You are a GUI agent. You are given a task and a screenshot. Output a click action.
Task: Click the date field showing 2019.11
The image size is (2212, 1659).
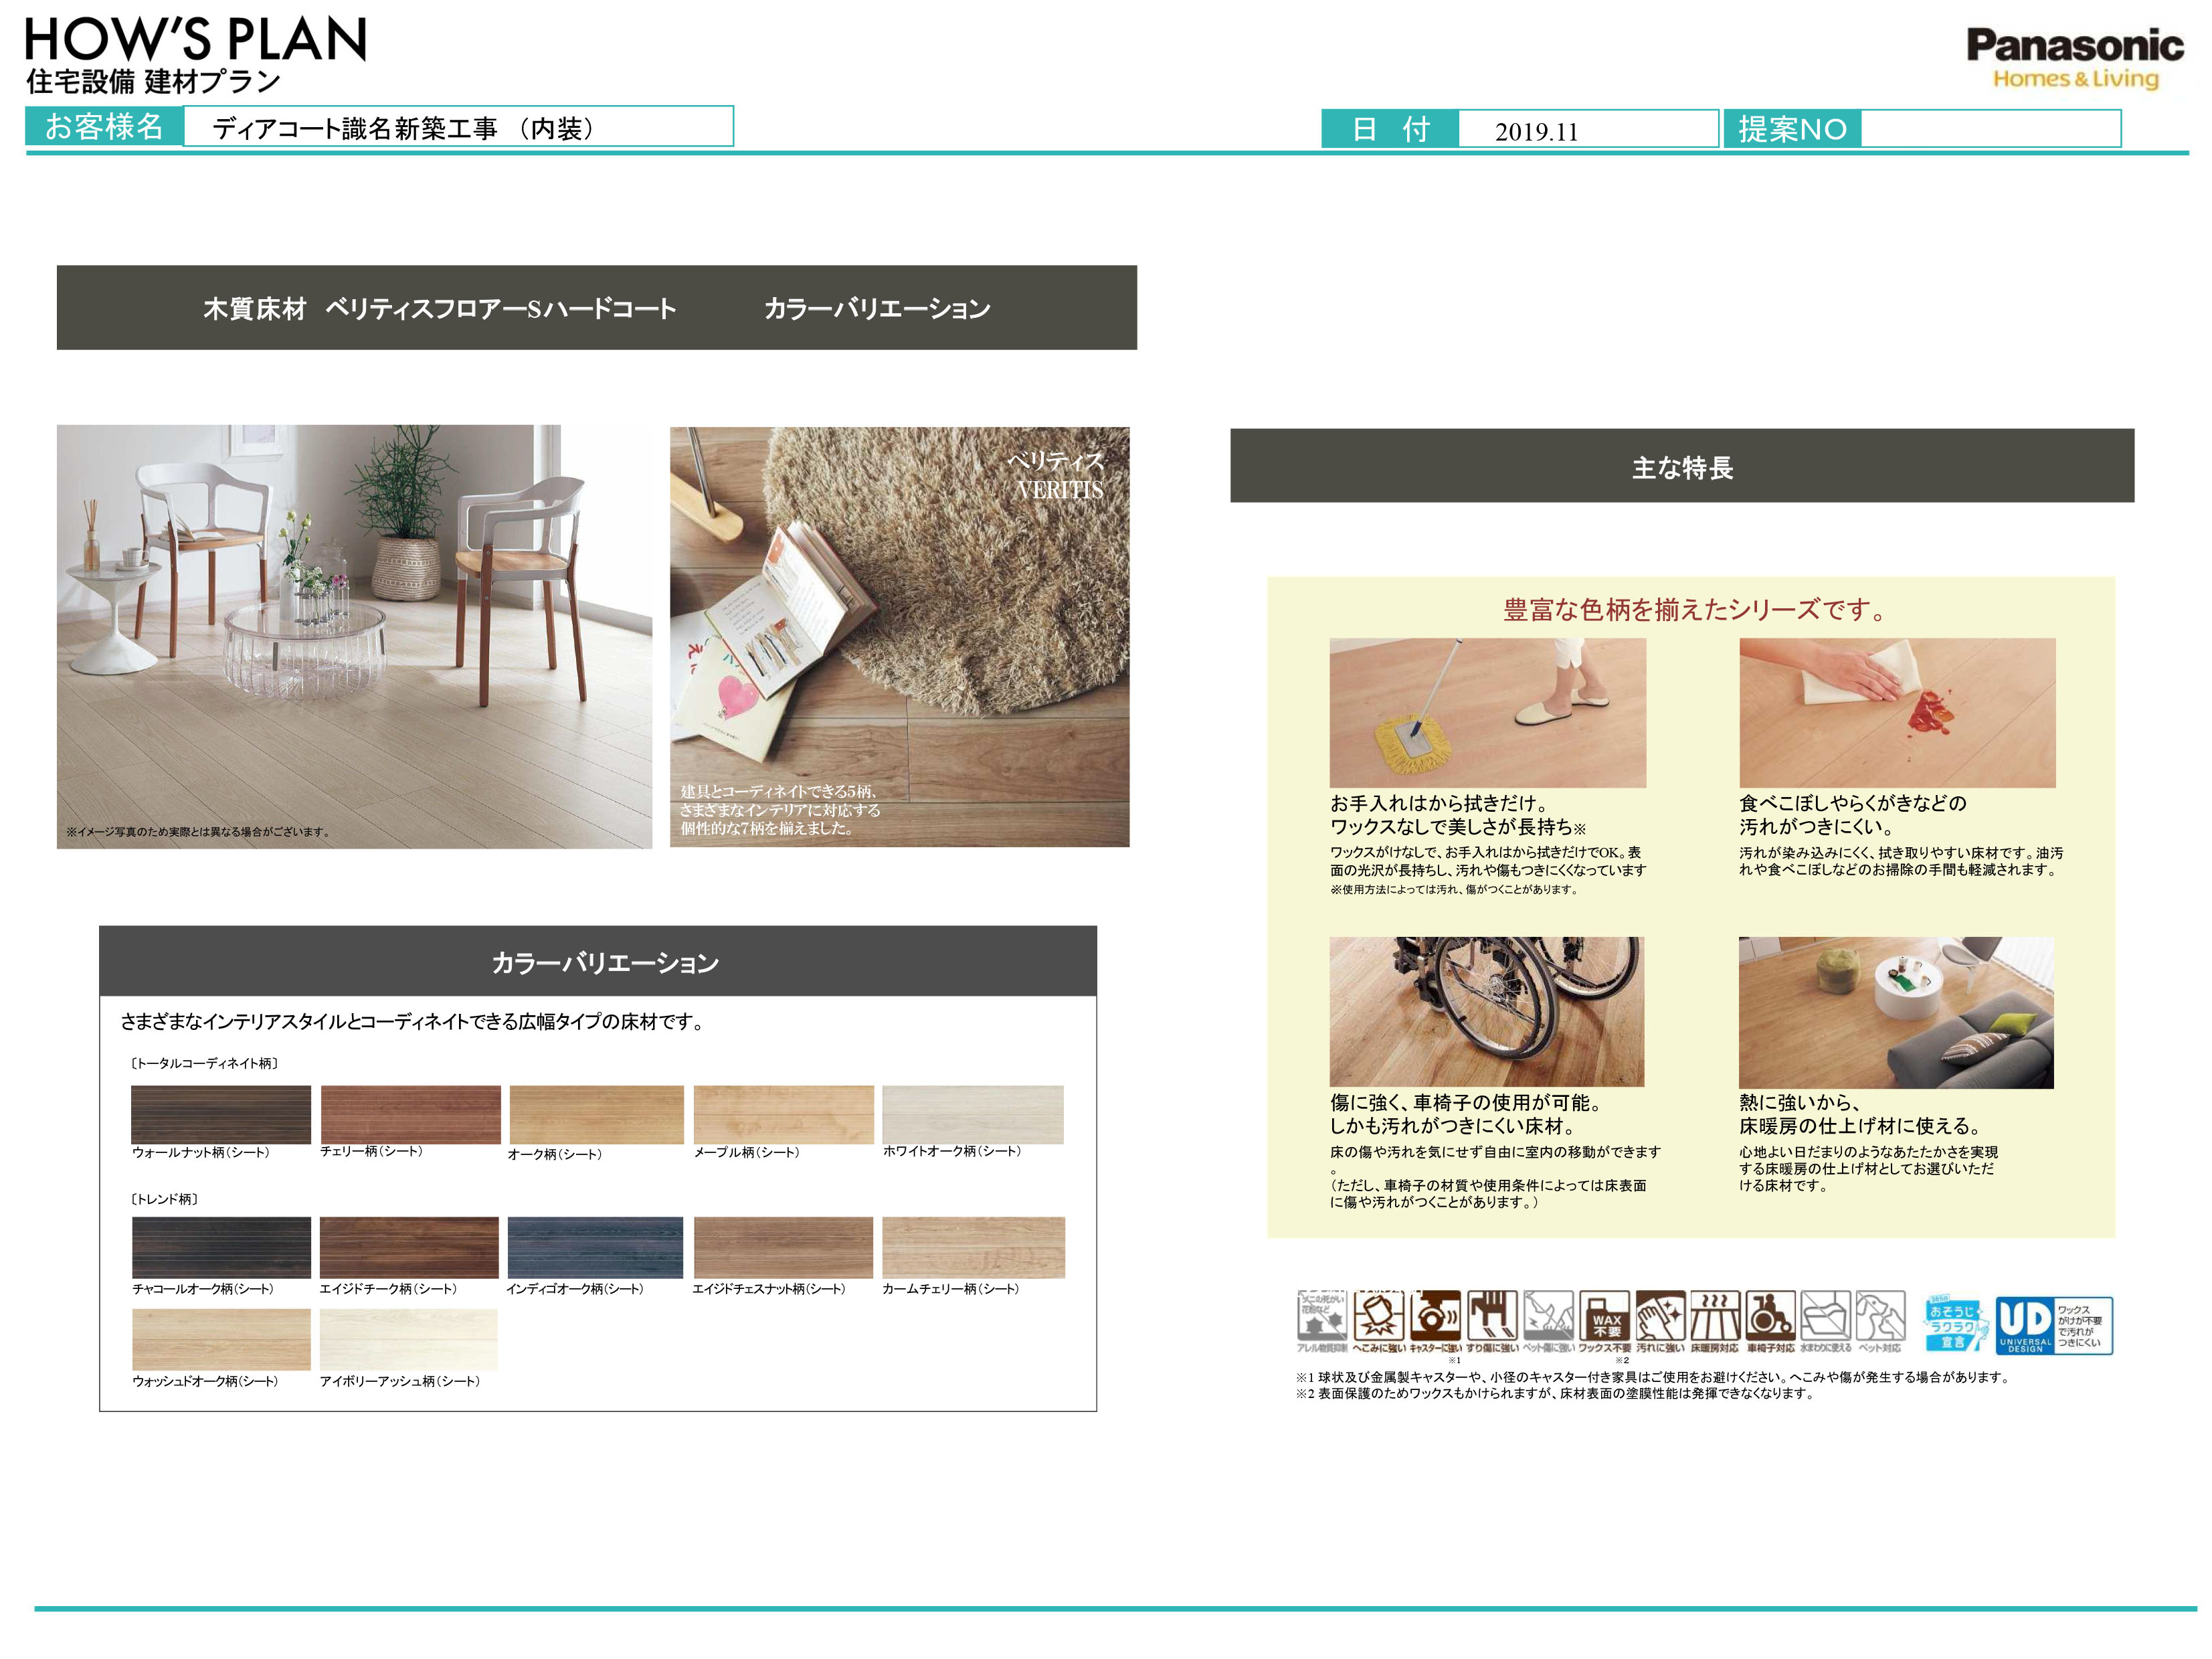tap(1587, 130)
